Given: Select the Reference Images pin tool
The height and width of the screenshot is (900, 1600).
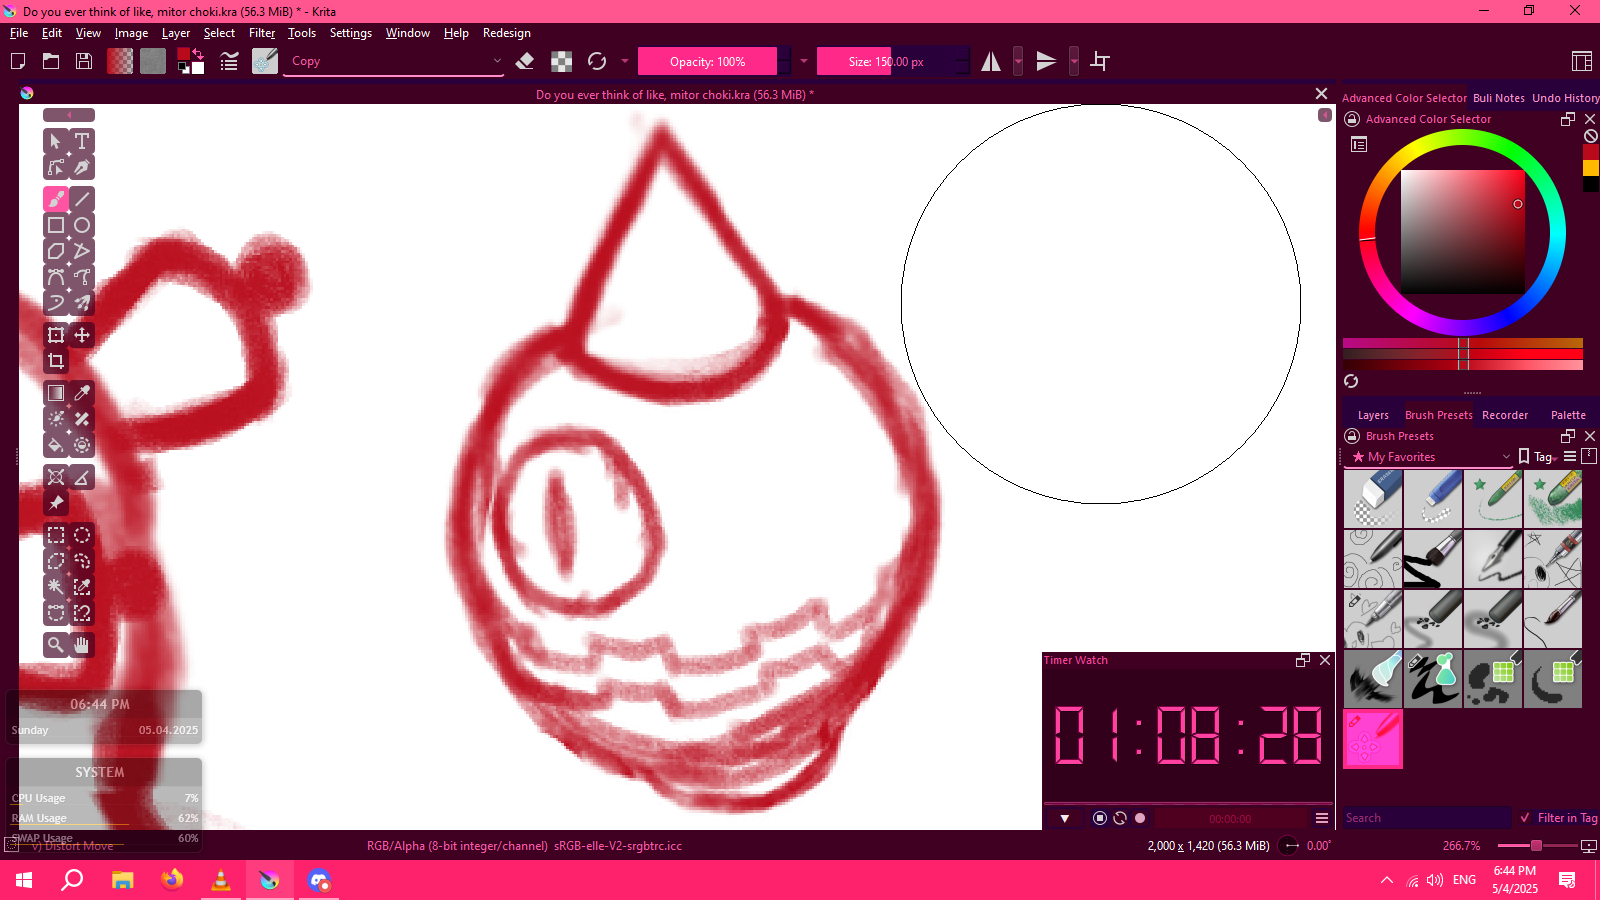Looking at the screenshot, I should tap(56, 503).
